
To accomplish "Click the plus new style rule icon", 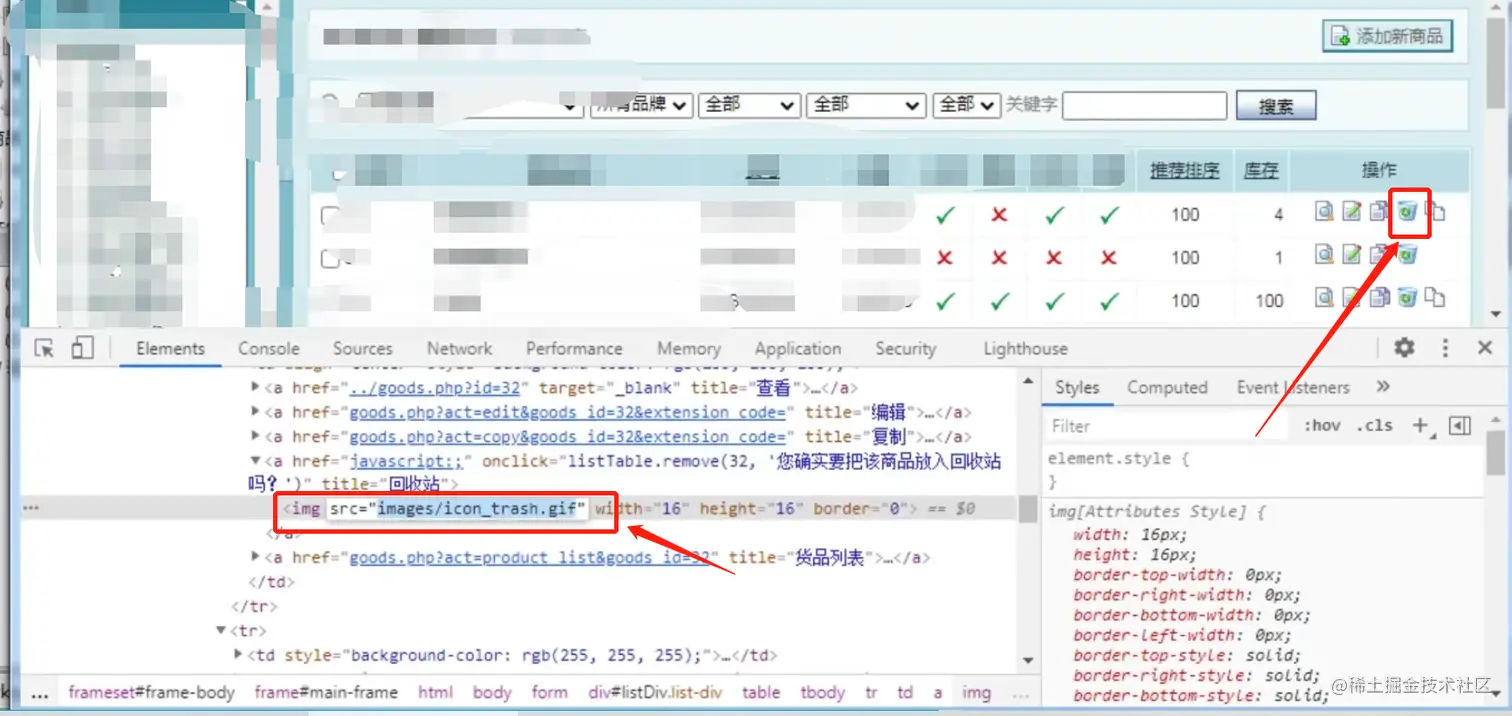I will pyautogui.click(x=1420, y=425).
